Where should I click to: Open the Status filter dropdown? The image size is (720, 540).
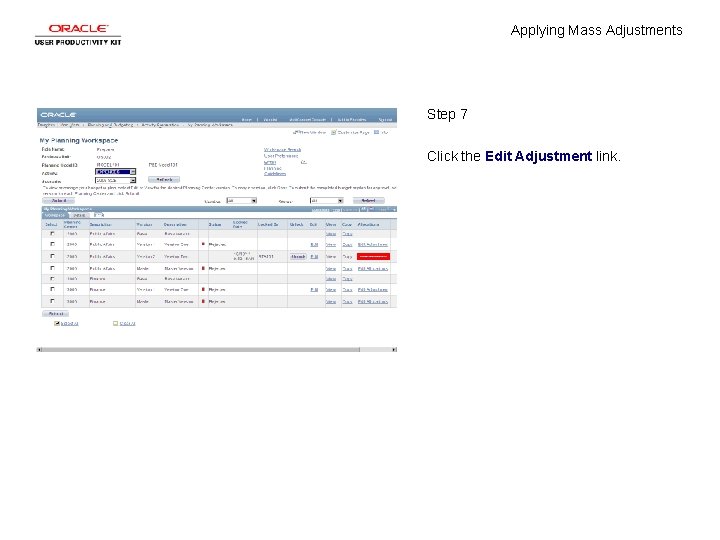click(x=326, y=201)
